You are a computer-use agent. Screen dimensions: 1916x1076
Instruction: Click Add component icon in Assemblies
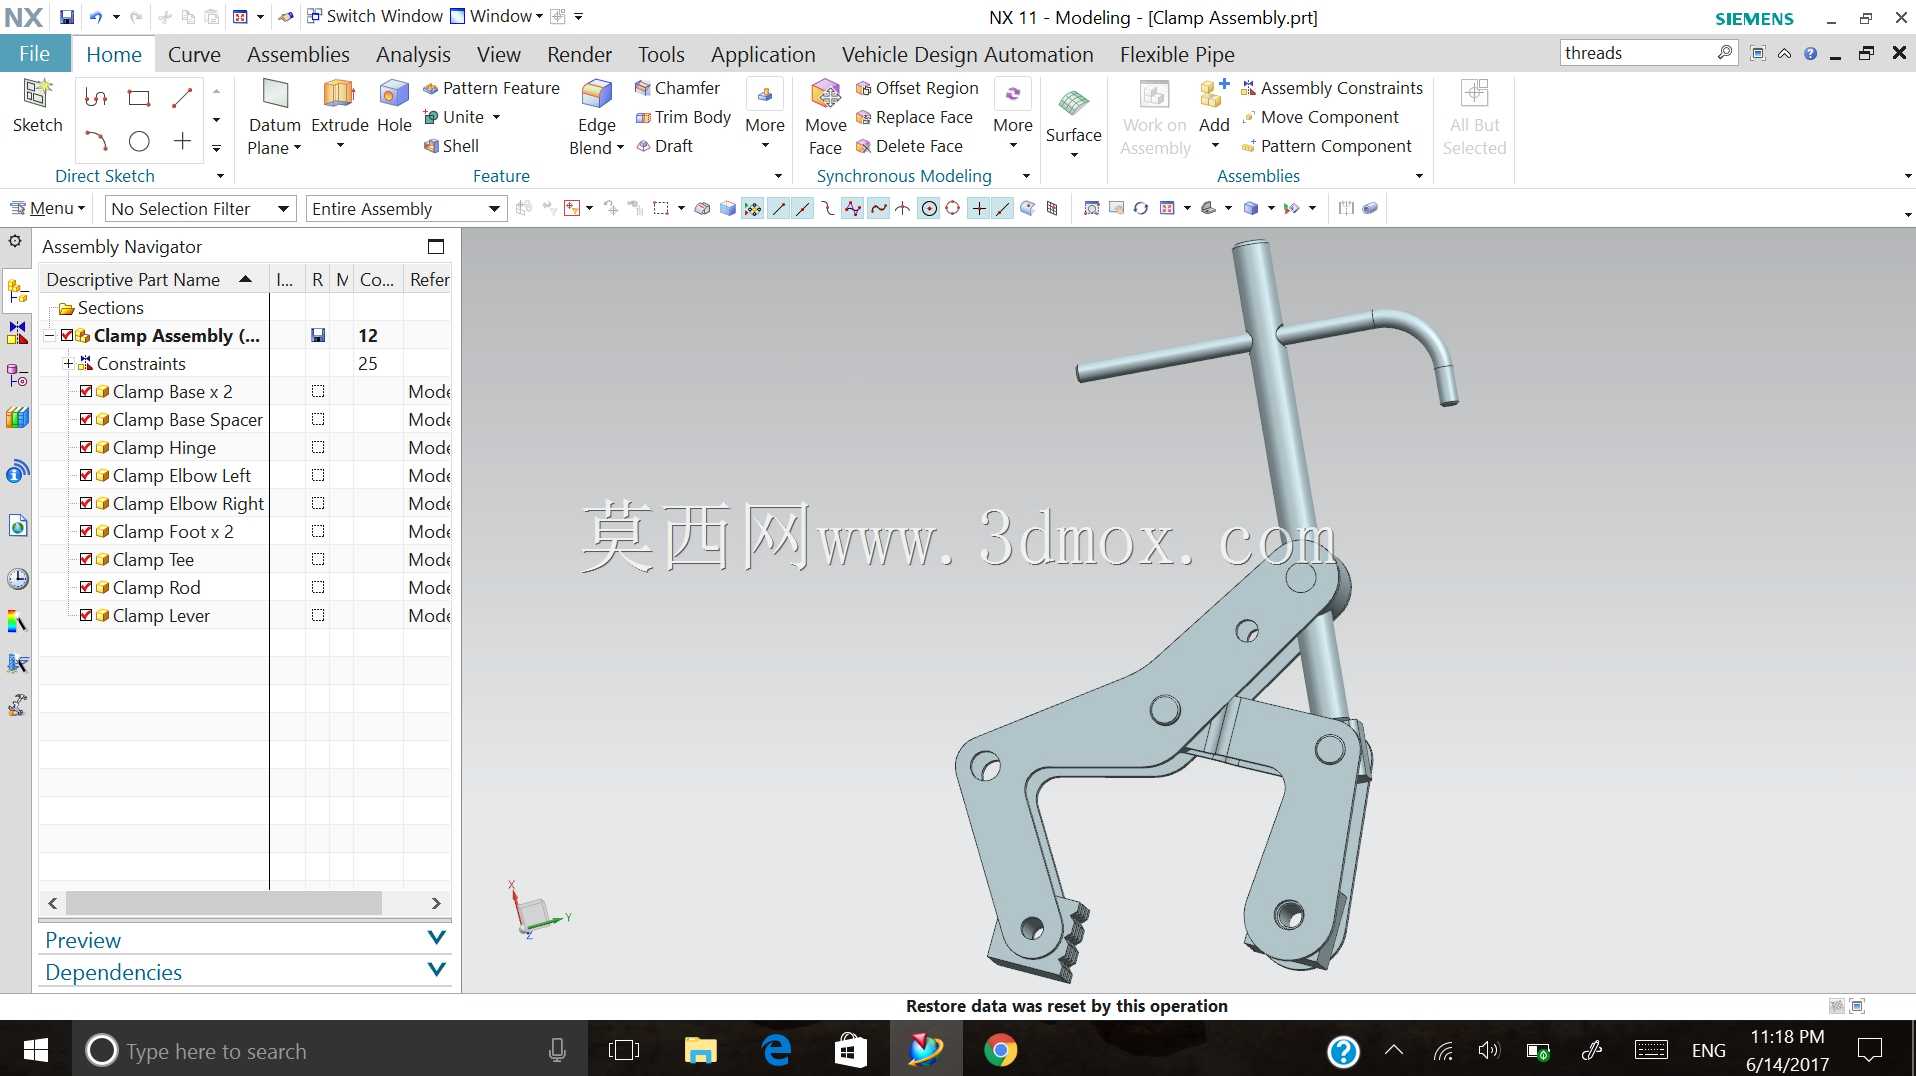(x=1214, y=95)
